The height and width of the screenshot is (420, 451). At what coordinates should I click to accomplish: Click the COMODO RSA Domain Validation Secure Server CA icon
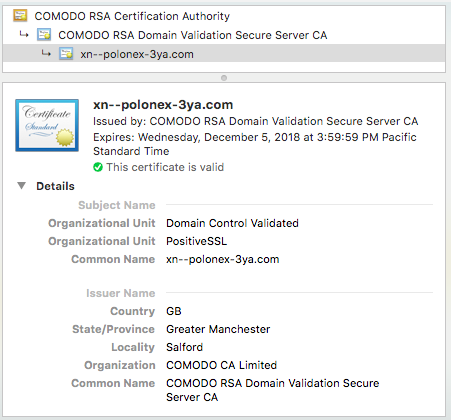pos(44,35)
